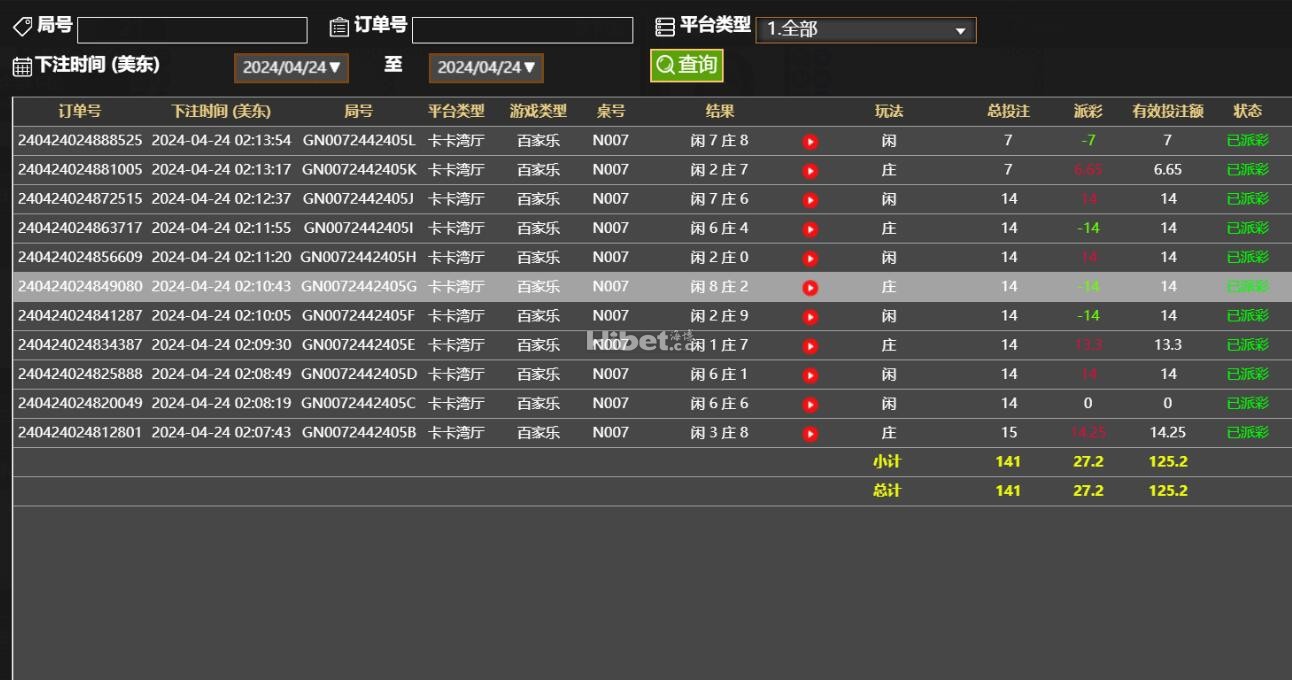
Task: Click the 已派彩 status of order 240424024812801
Action: point(1247,432)
